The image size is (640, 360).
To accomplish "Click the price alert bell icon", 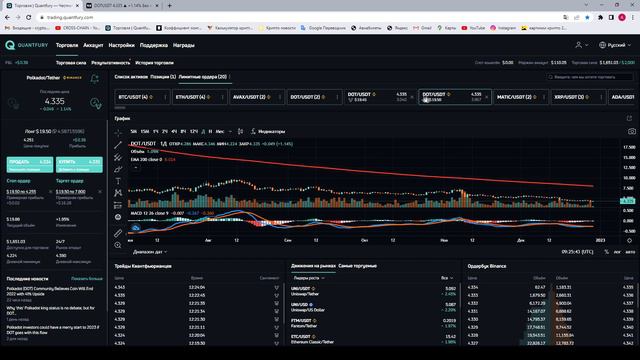I will [x=95, y=79].
